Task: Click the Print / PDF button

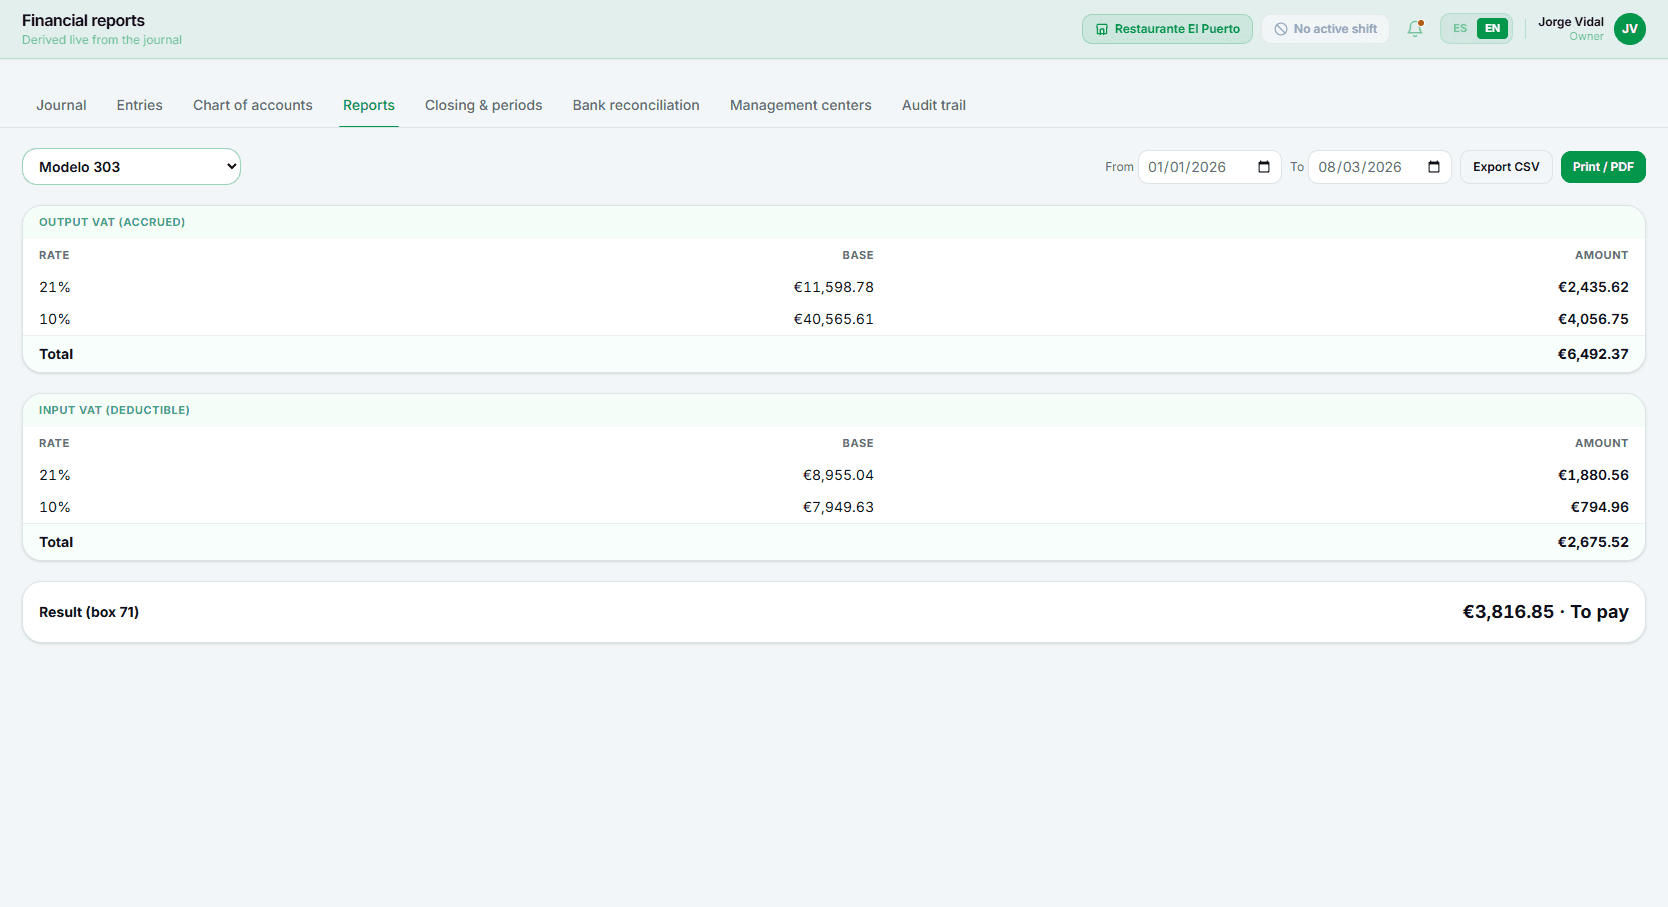Action: (x=1603, y=167)
